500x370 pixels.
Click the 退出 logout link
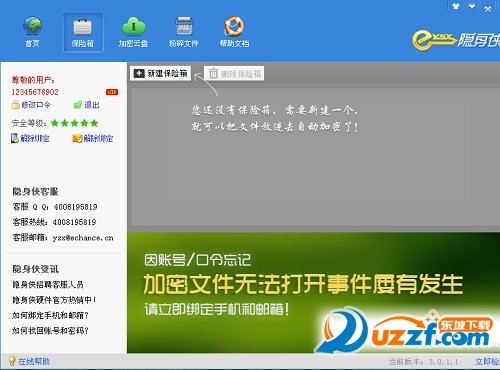coord(86,105)
